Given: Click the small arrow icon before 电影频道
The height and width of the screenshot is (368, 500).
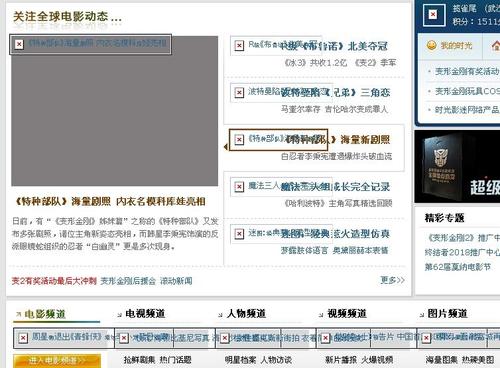Looking at the screenshot, I should (19, 314).
